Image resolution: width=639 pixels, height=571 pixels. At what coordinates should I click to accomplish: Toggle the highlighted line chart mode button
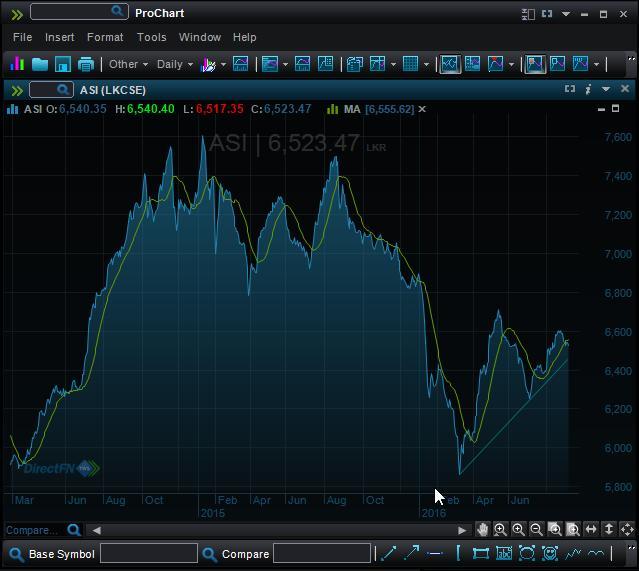coord(450,64)
